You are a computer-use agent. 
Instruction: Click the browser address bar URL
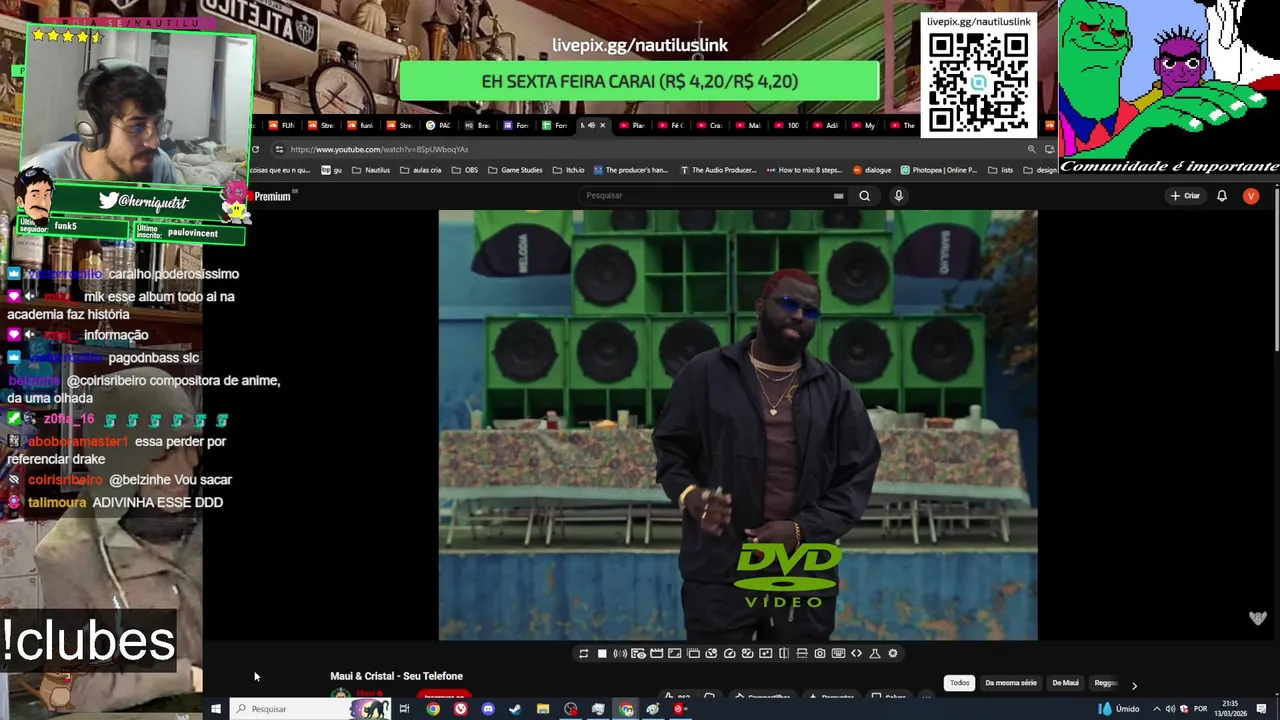[379, 149]
